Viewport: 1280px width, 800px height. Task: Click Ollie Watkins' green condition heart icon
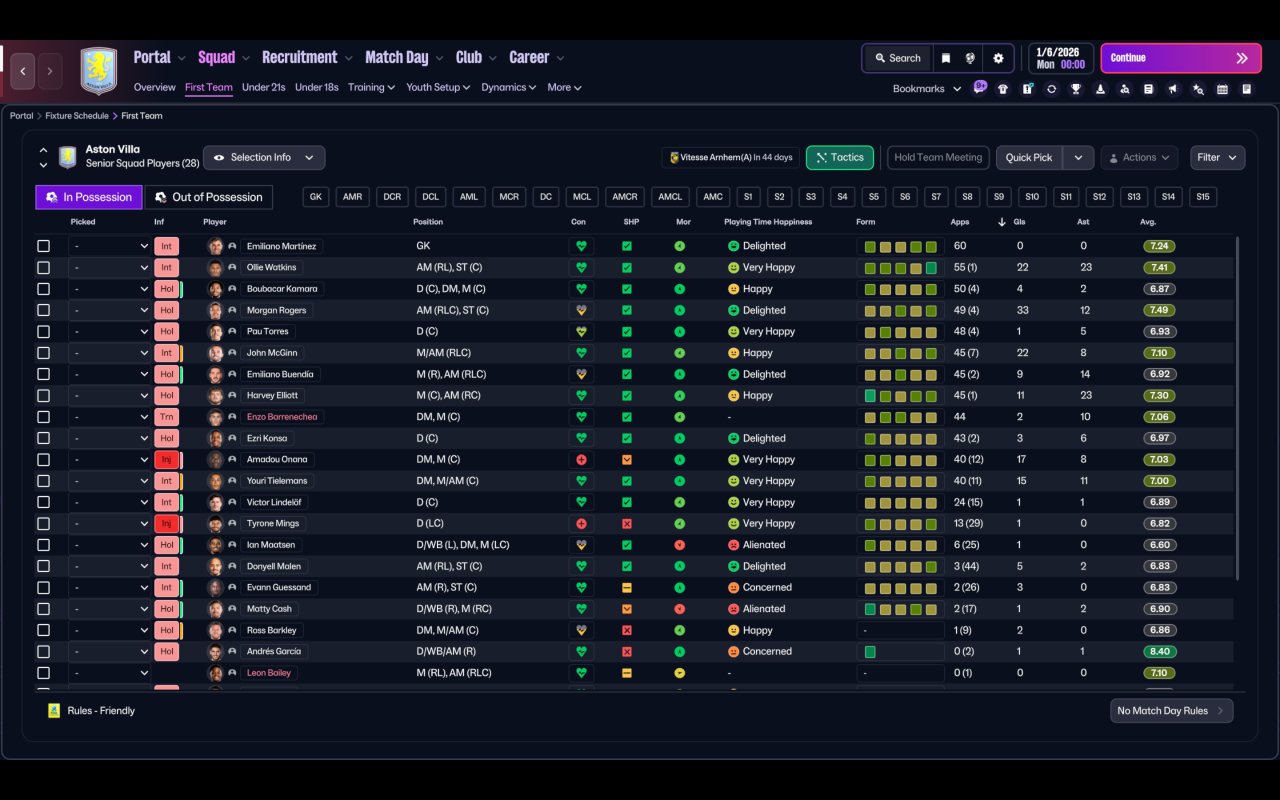(580, 267)
